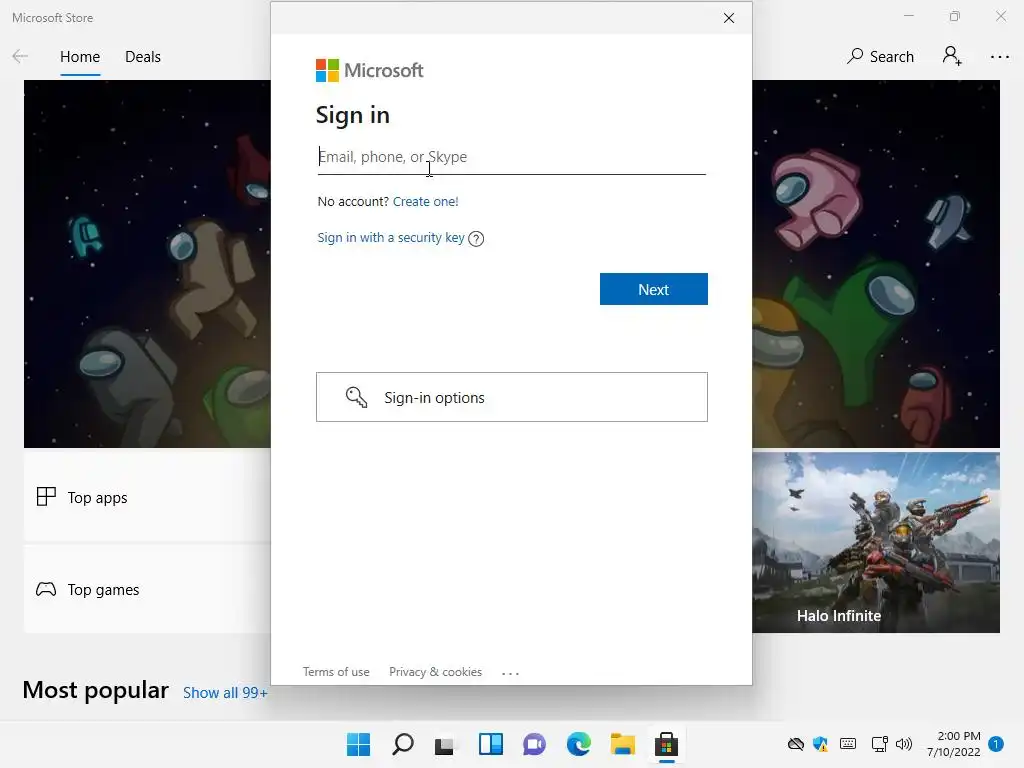Open Chat app on taskbar
Image resolution: width=1024 pixels, height=768 pixels.
pos(534,744)
